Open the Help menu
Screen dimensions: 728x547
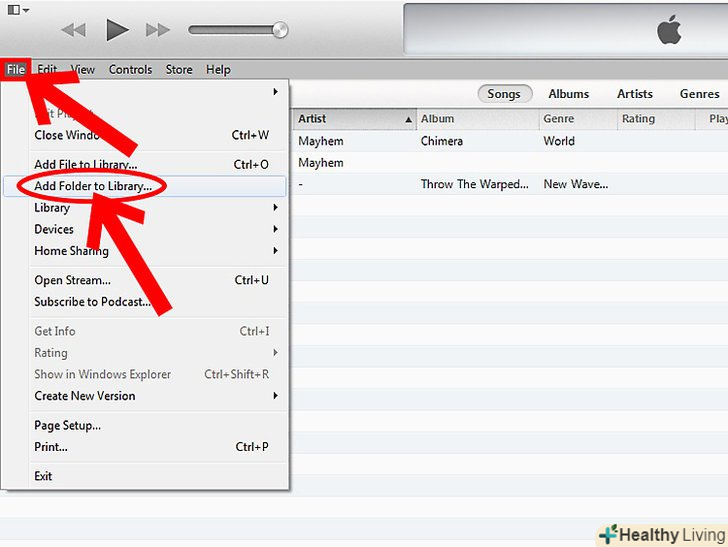click(x=218, y=70)
